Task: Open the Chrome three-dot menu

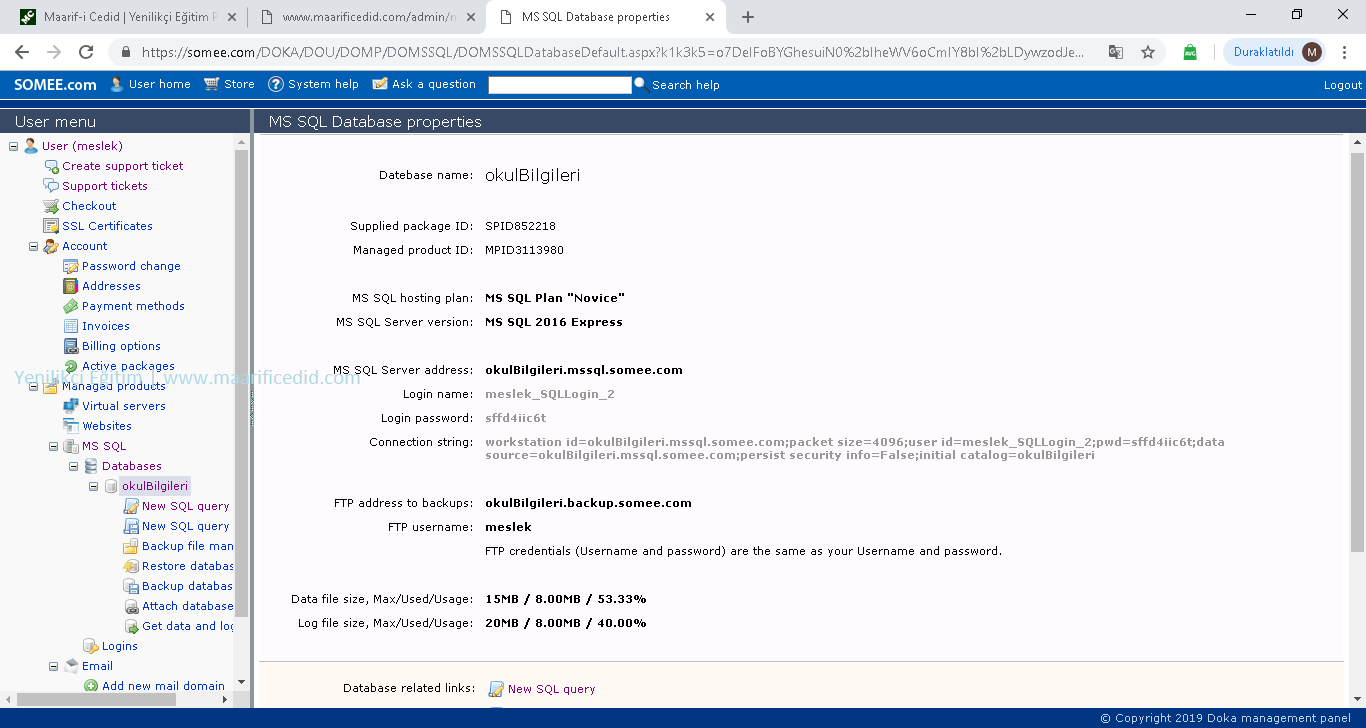Action: (x=1345, y=52)
